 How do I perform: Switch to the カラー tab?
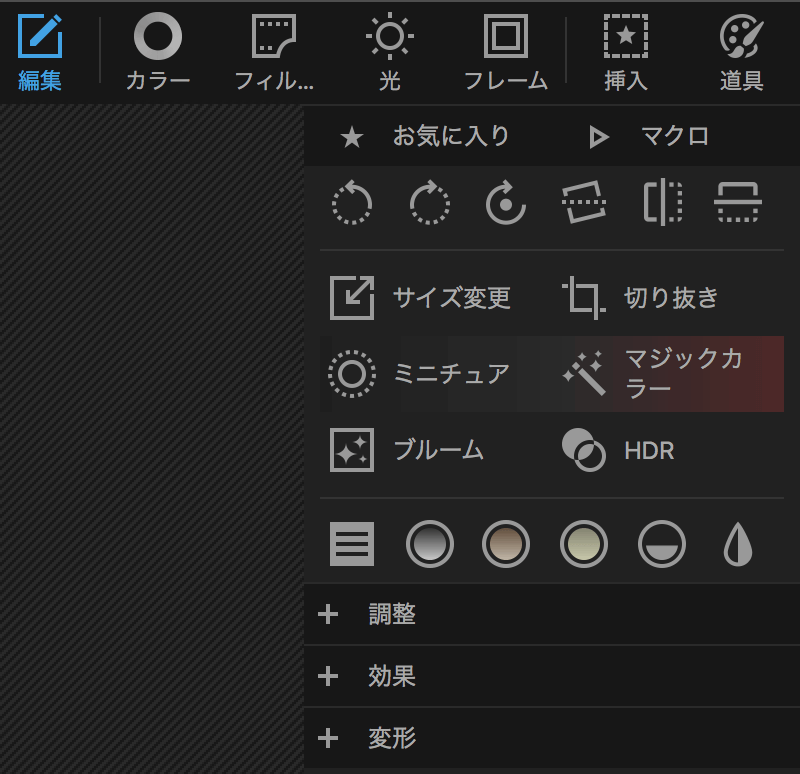pos(158,55)
